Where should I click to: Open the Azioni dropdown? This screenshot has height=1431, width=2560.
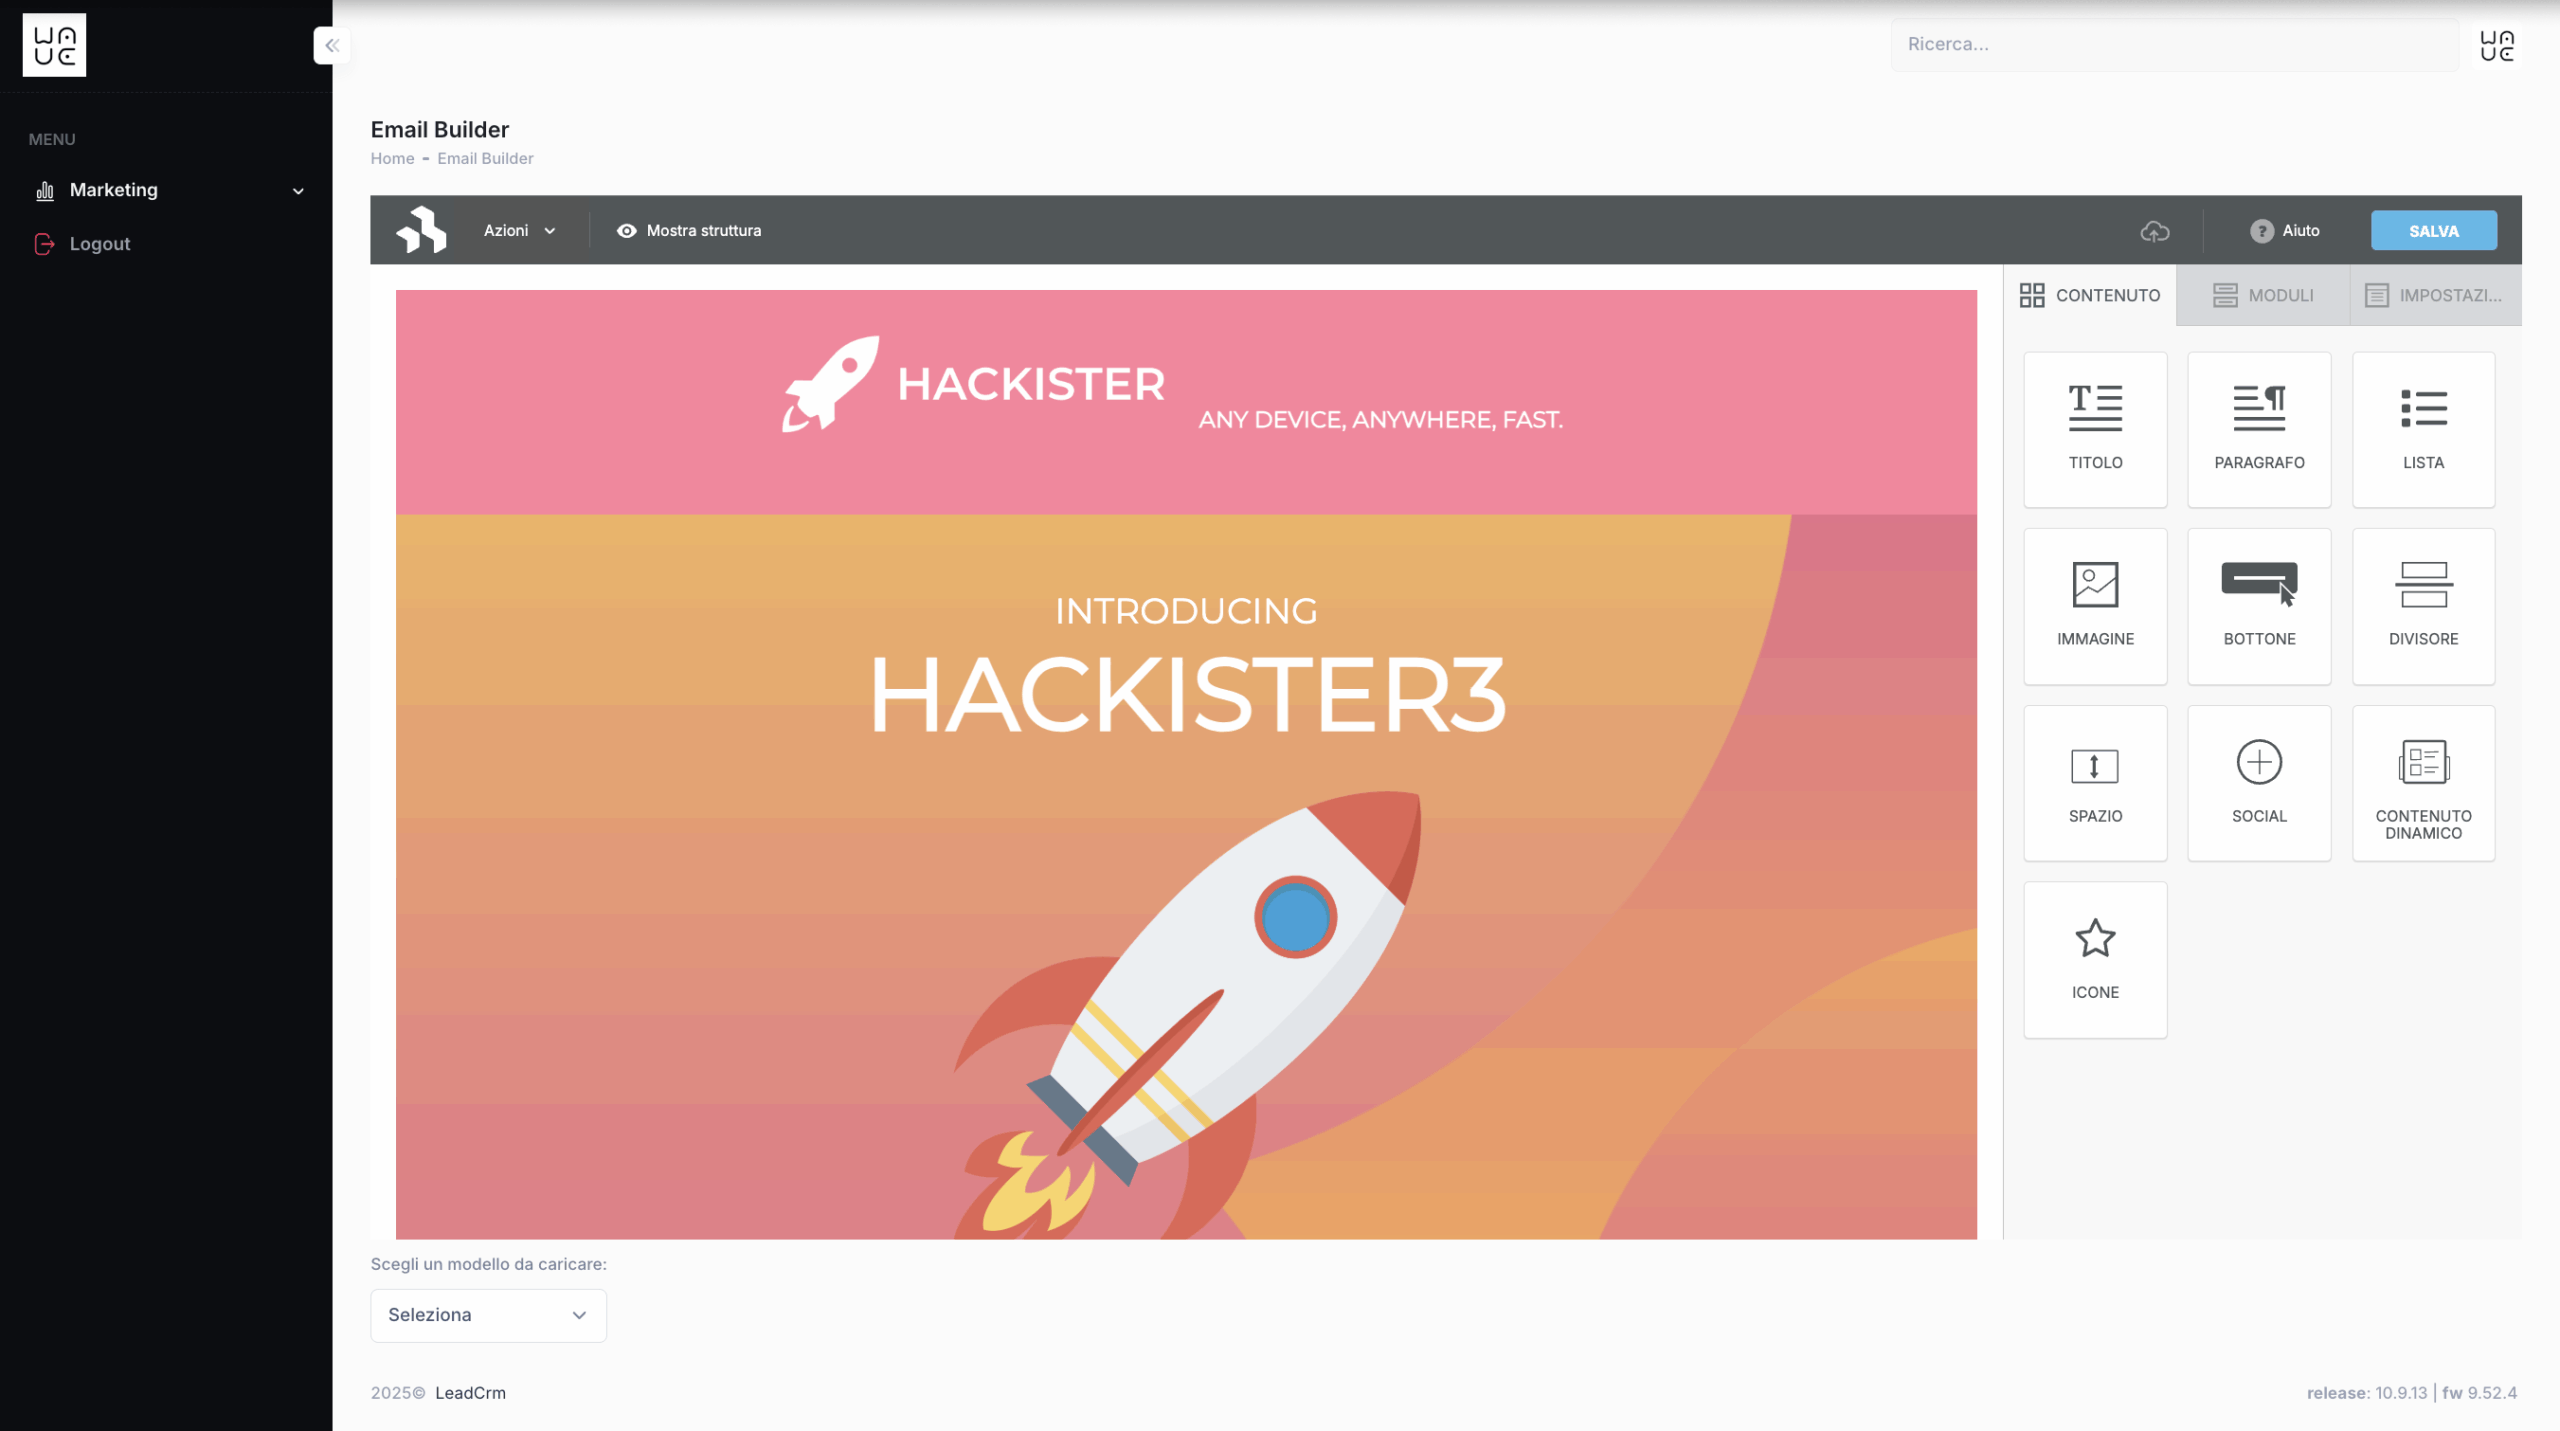coord(520,230)
